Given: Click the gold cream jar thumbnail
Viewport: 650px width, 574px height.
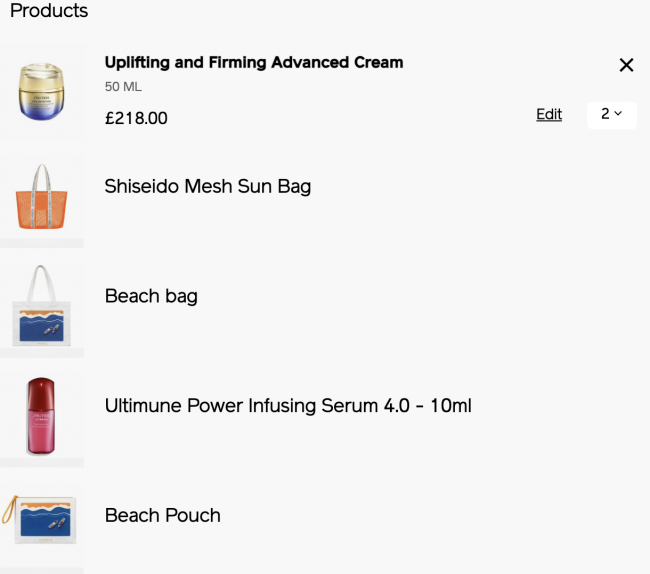Looking at the screenshot, I should [41, 92].
